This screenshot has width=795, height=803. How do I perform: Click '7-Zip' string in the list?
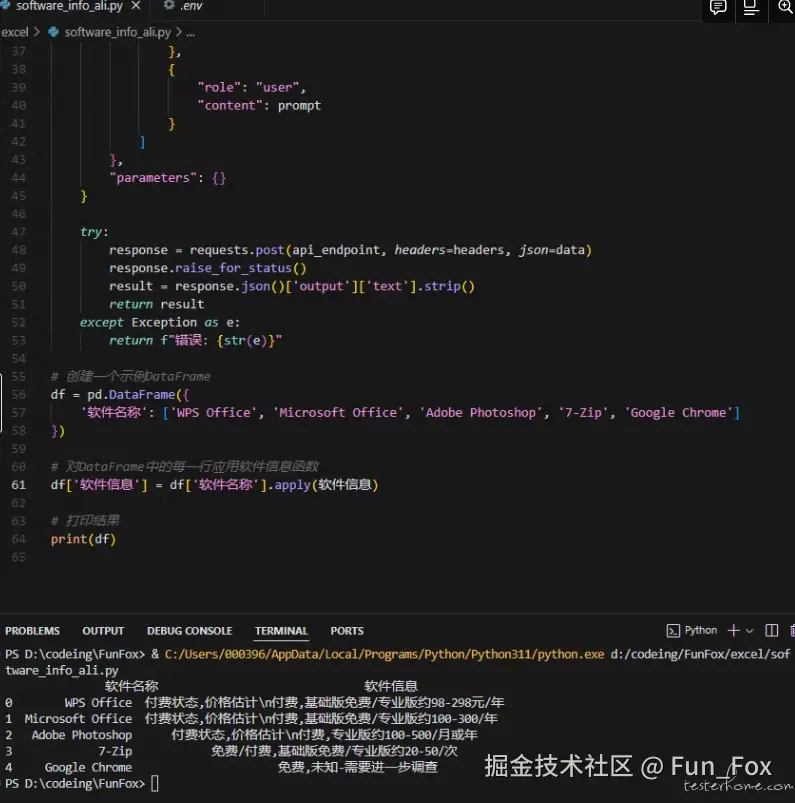click(583, 413)
